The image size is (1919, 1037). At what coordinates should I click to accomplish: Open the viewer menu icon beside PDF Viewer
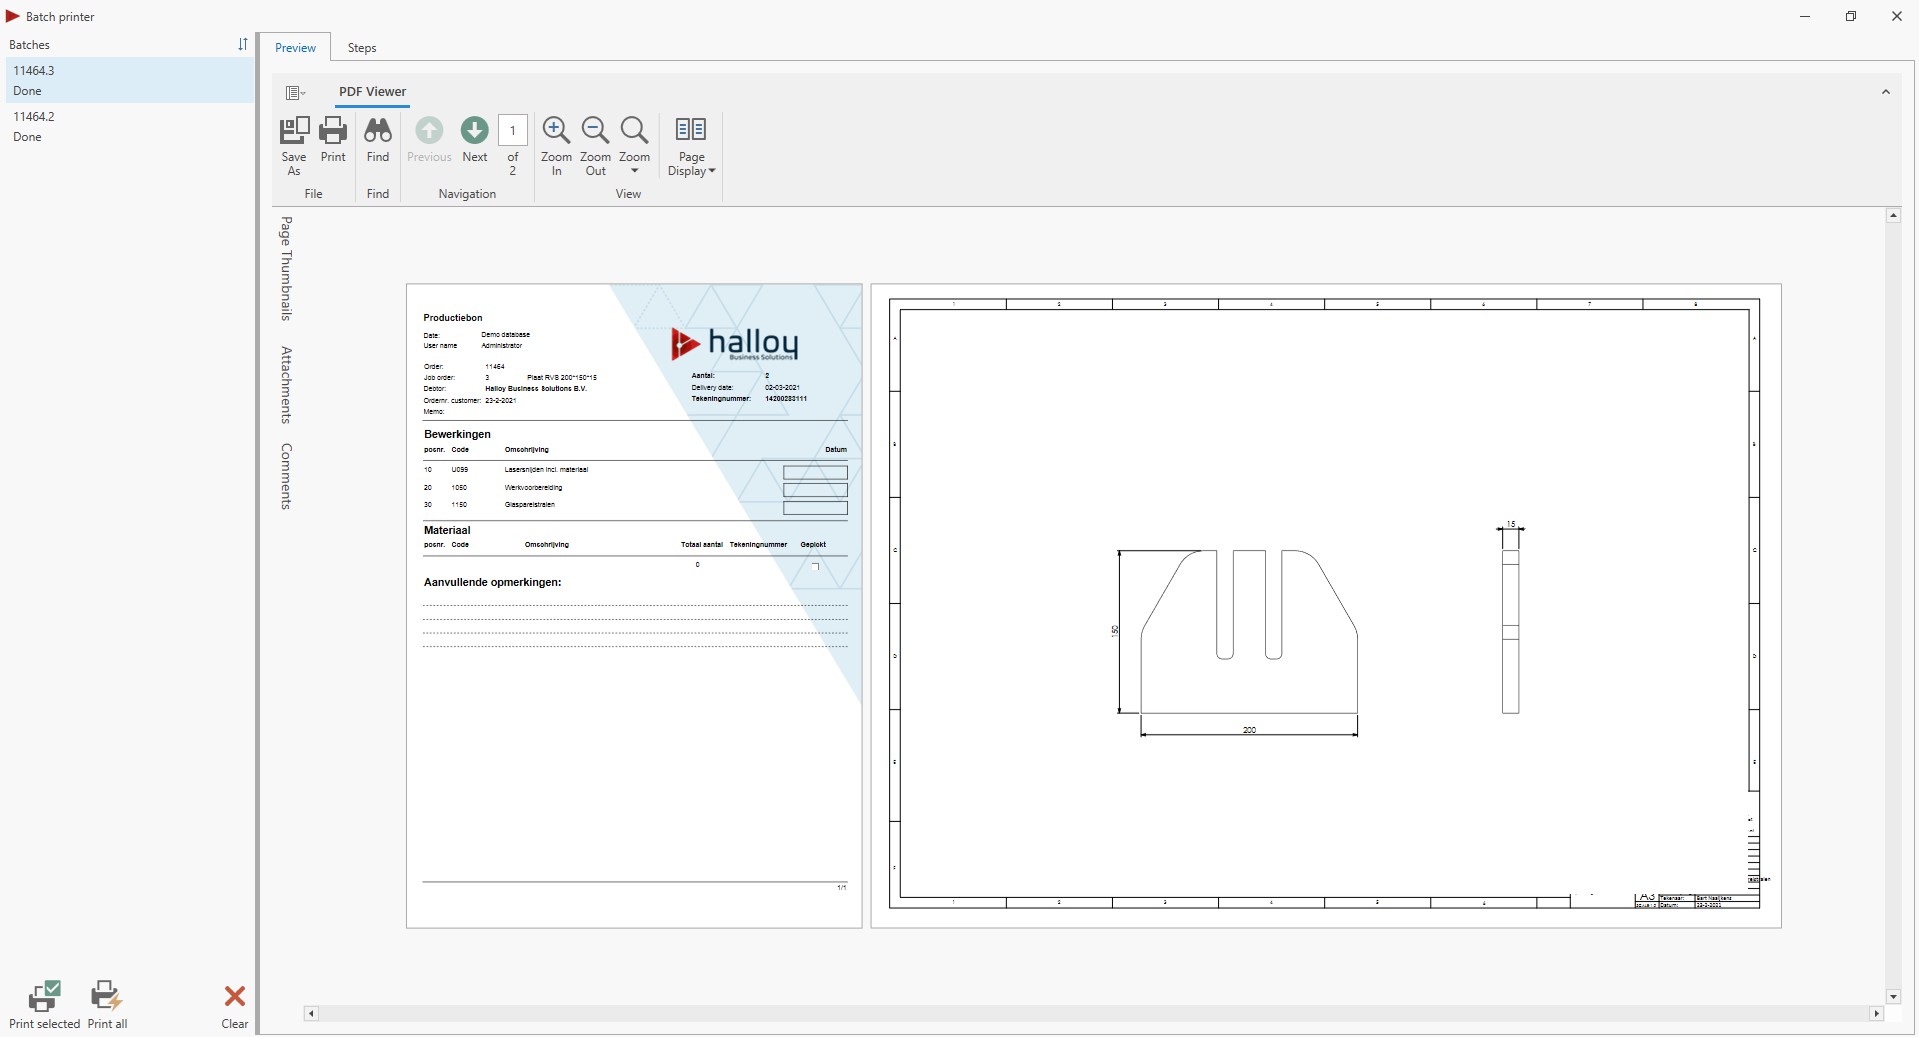tap(295, 92)
